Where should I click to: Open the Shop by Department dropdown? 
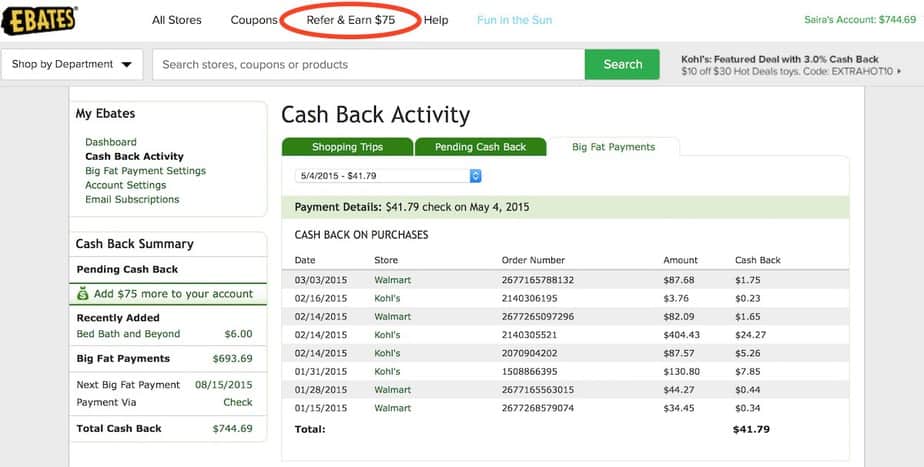[72, 65]
